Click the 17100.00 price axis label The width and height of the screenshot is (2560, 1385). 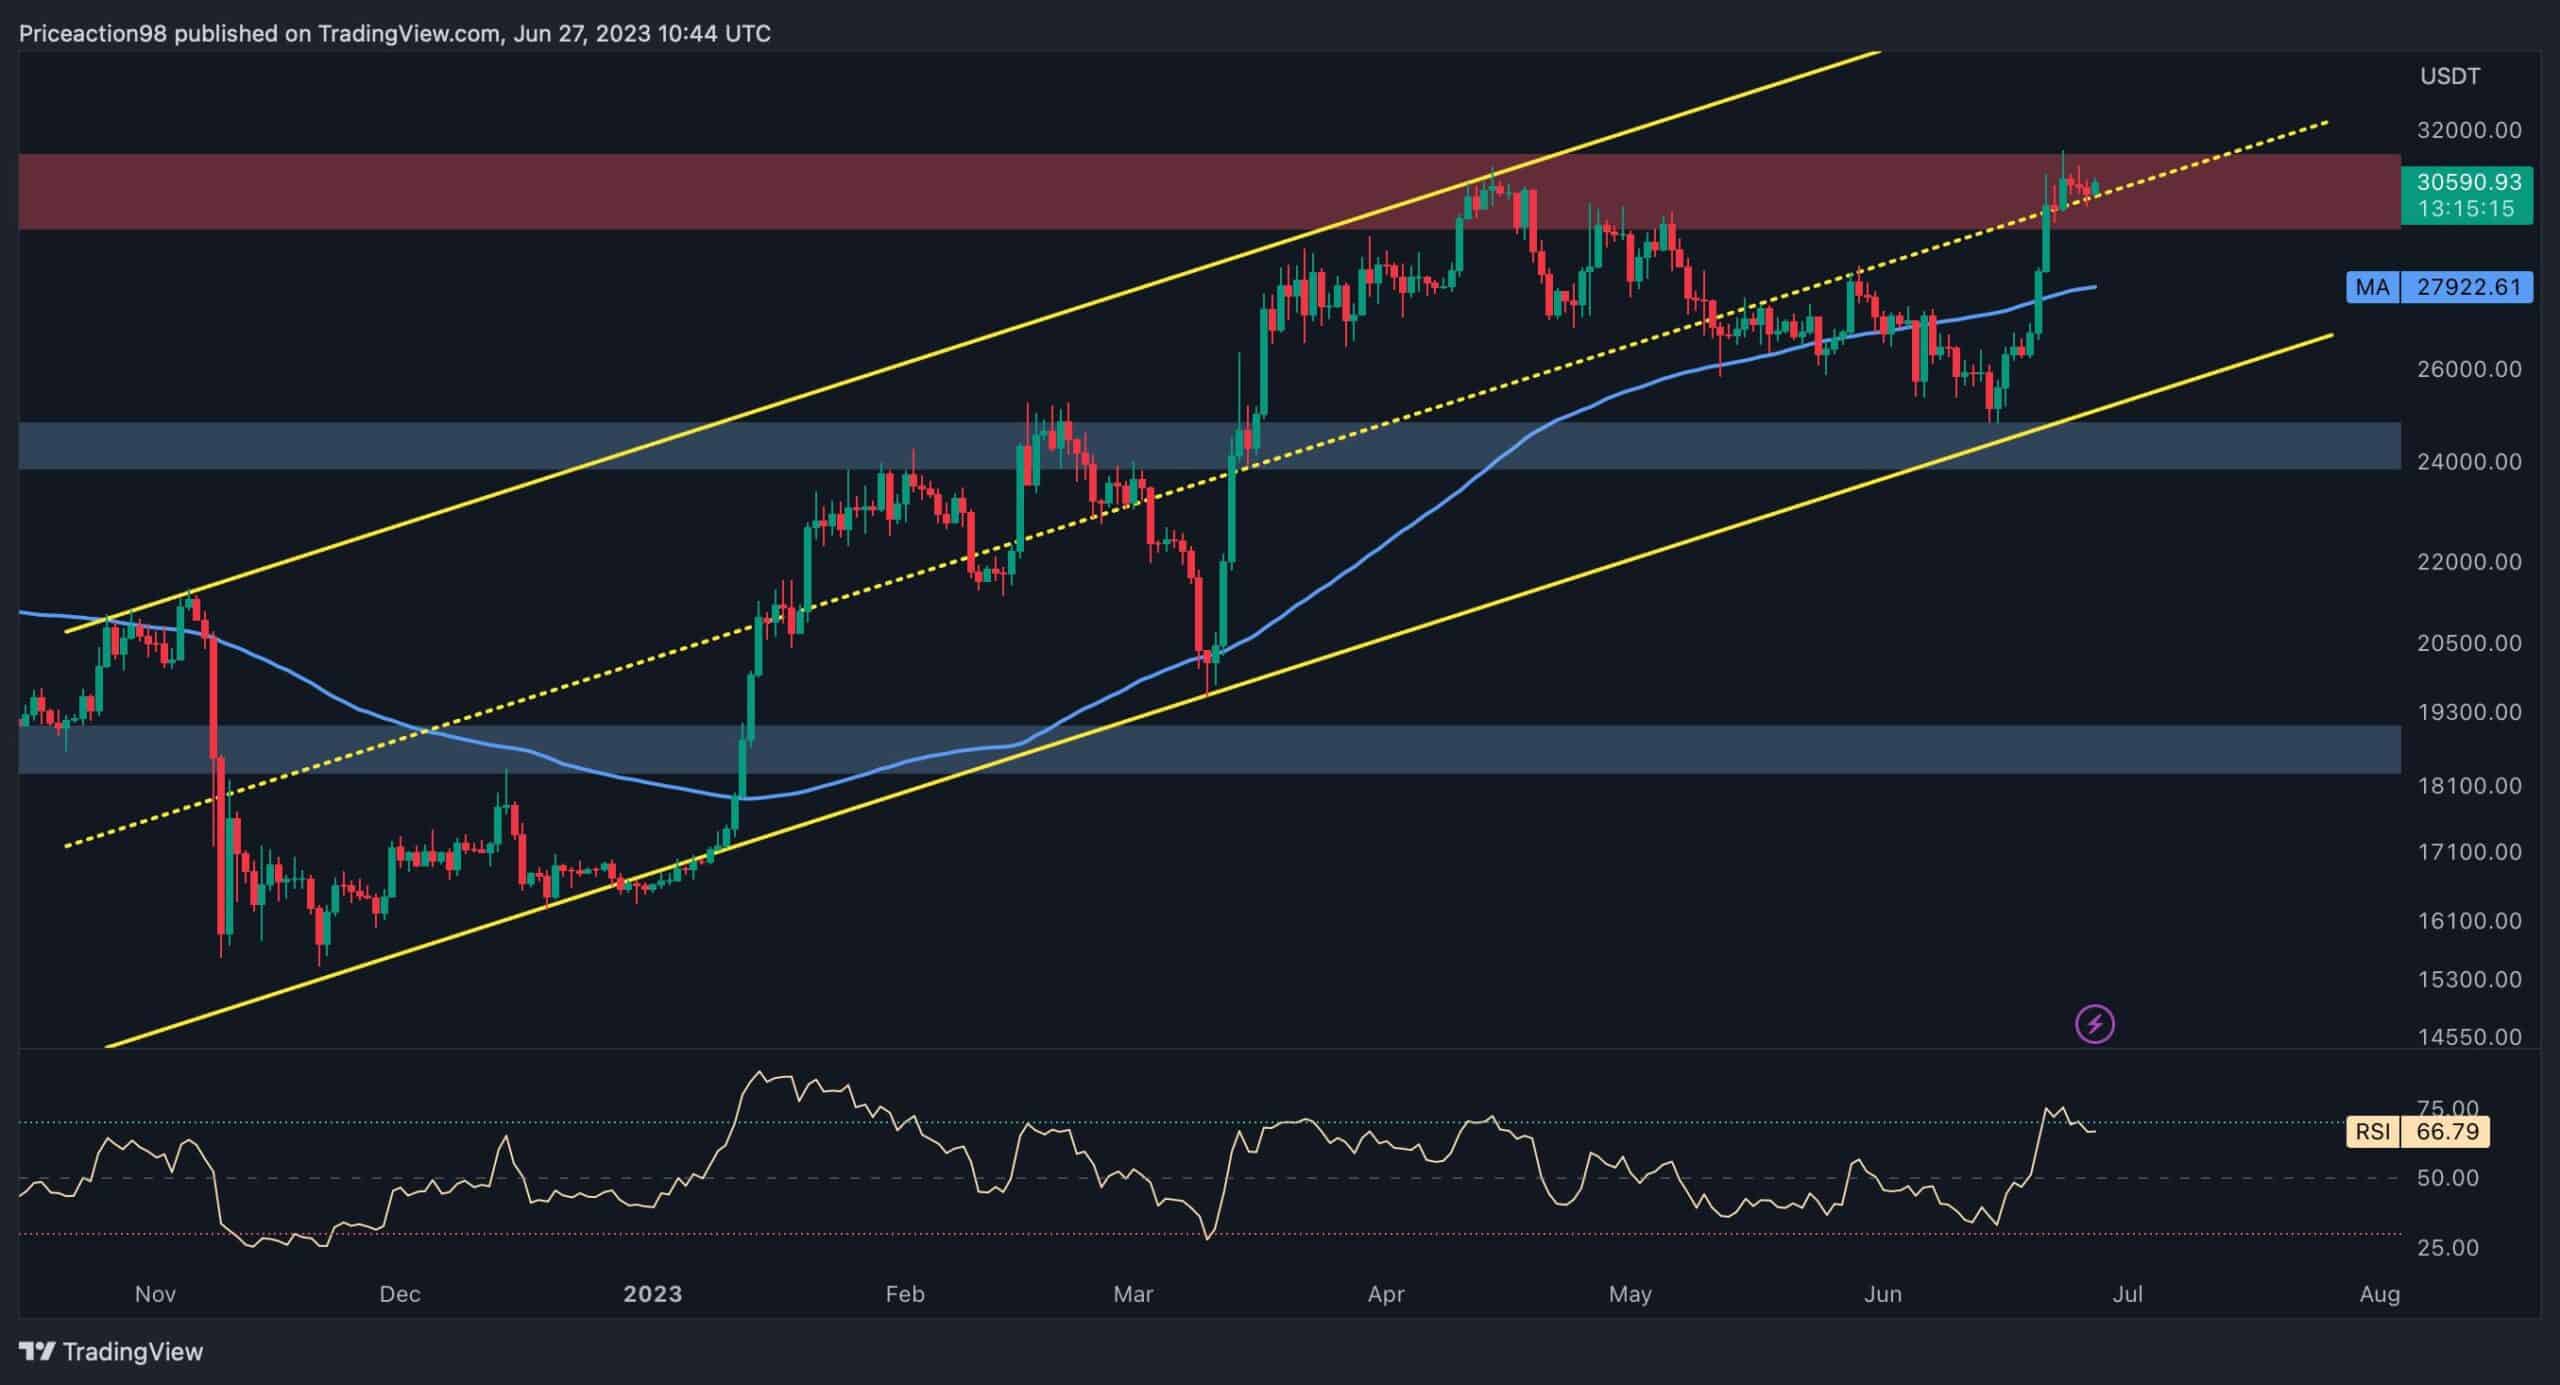click(x=2469, y=852)
